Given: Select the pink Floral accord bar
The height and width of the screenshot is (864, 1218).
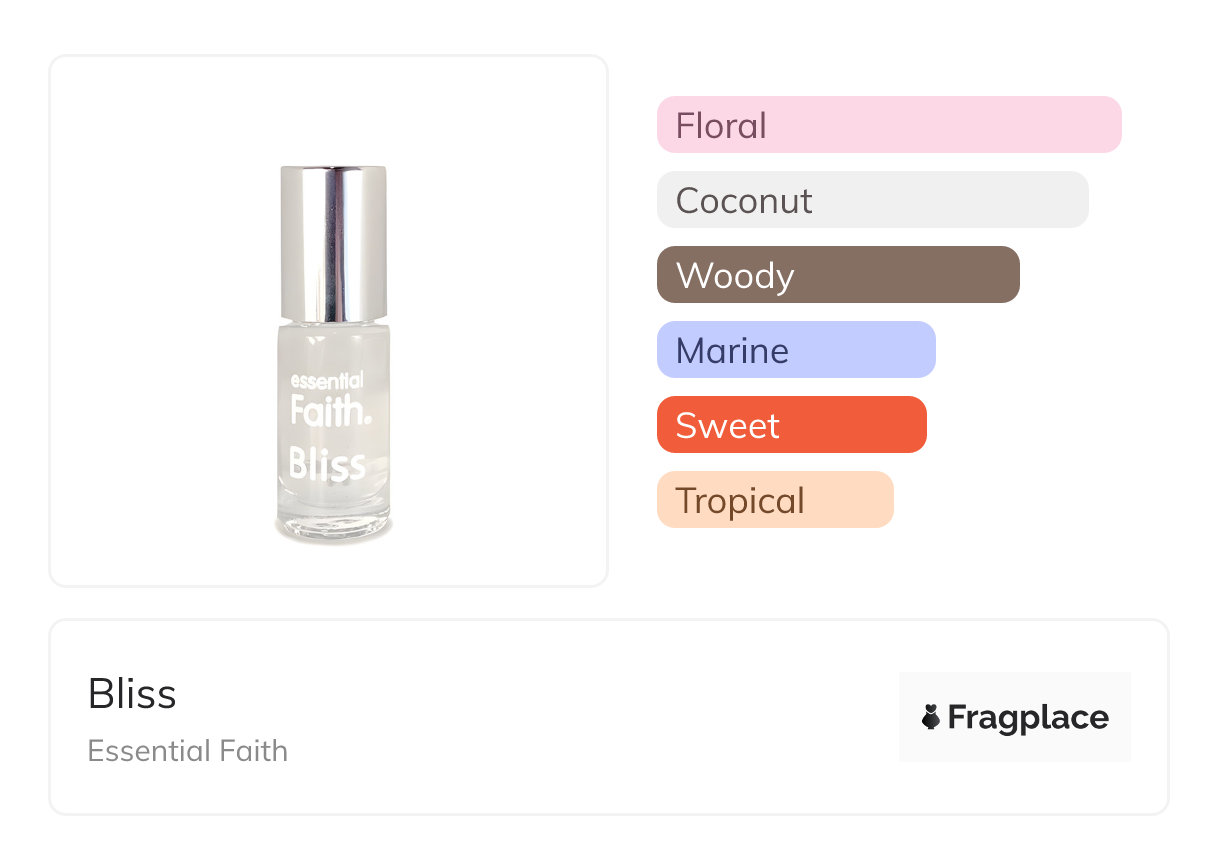Looking at the screenshot, I should pyautogui.click(x=888, y=125).
